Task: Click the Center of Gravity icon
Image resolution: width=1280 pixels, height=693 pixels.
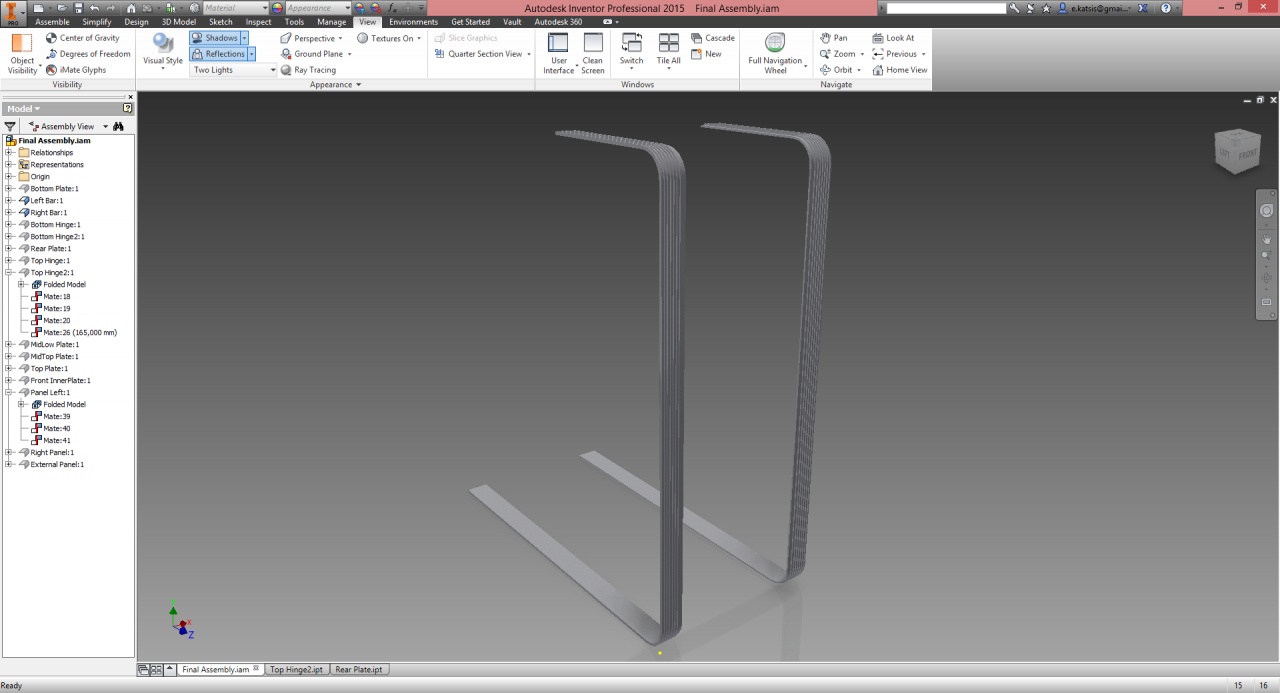Action: click(x=52, y=38)
